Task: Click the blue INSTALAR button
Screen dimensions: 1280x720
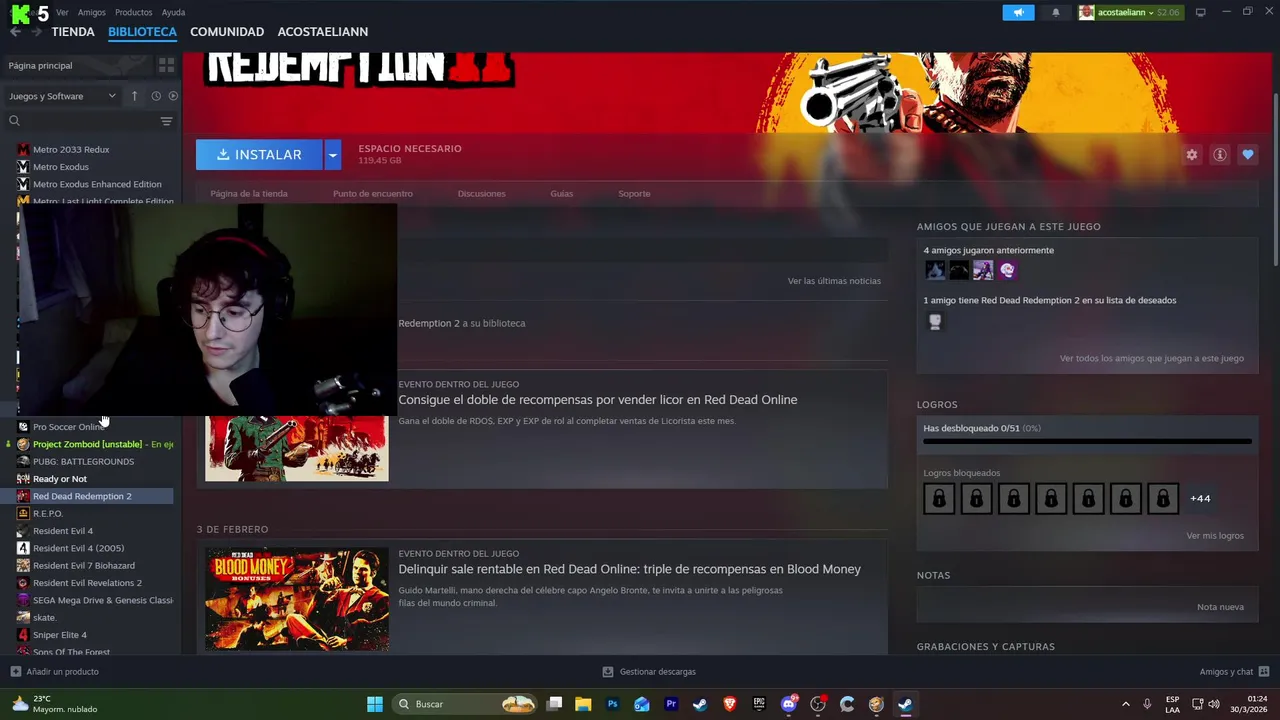Action: pyautogui.click(x=259, y=155)
